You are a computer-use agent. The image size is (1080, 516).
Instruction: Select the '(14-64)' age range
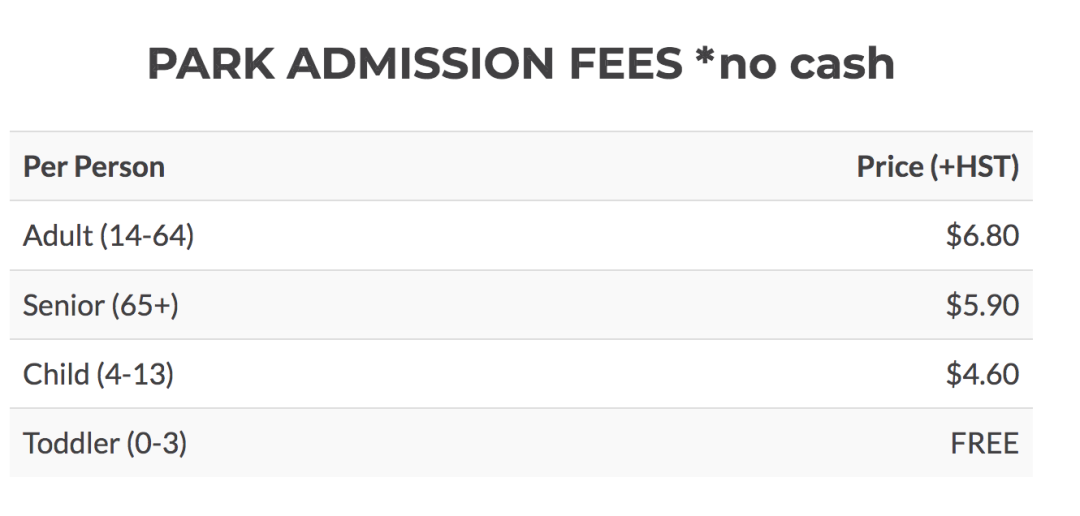coord(146,236)
